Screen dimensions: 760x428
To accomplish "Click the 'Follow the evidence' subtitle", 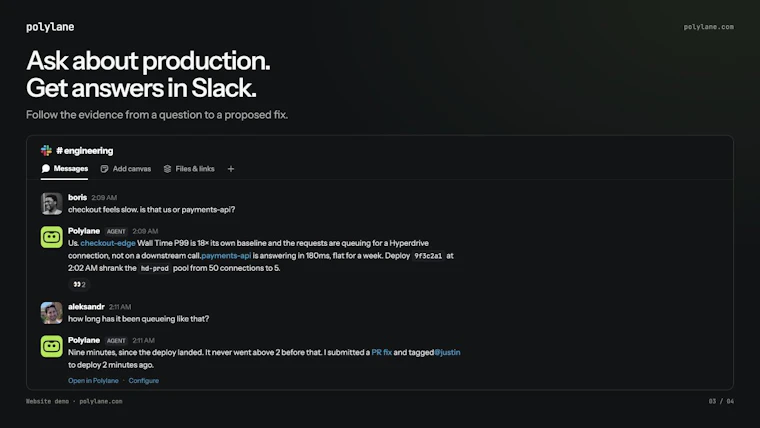I will [157, 115].
